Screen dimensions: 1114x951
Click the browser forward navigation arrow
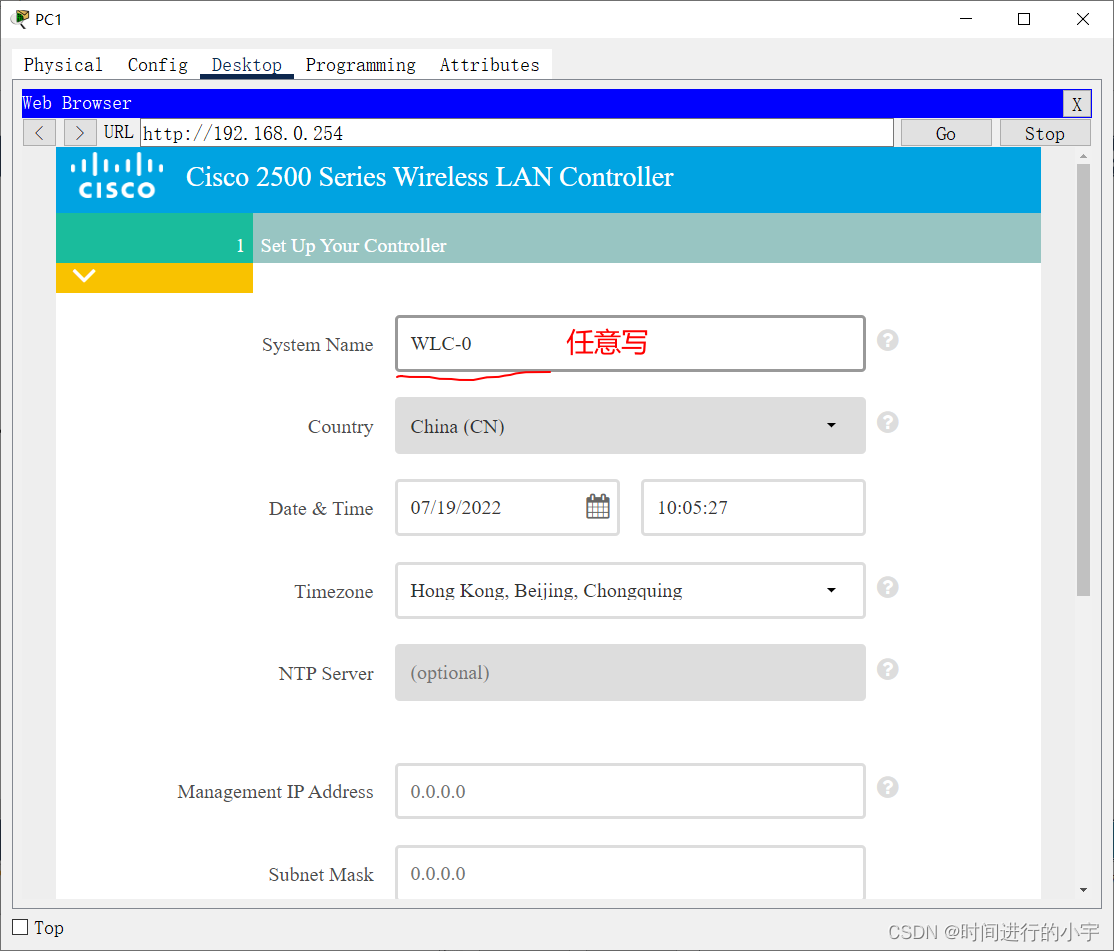pyautogui.click(x=79, y=132)
